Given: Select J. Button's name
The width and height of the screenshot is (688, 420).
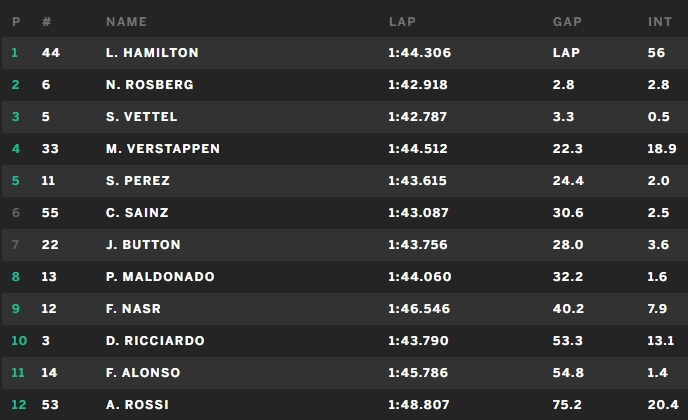Looking at the screenshot, I should point(143,245).
